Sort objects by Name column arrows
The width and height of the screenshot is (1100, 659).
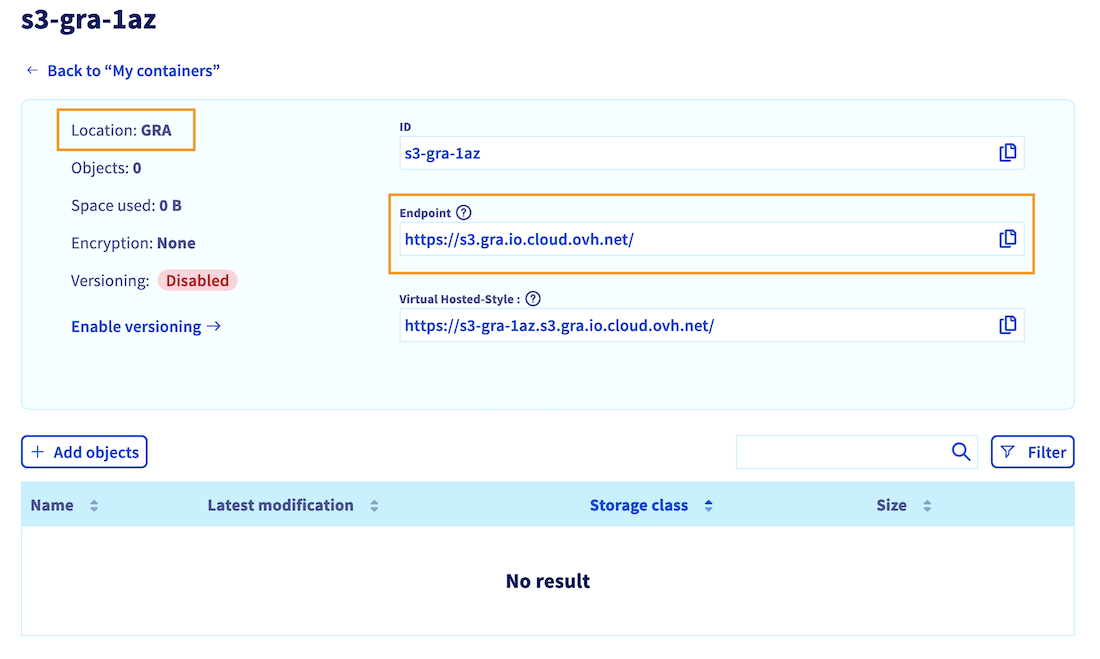94,506
